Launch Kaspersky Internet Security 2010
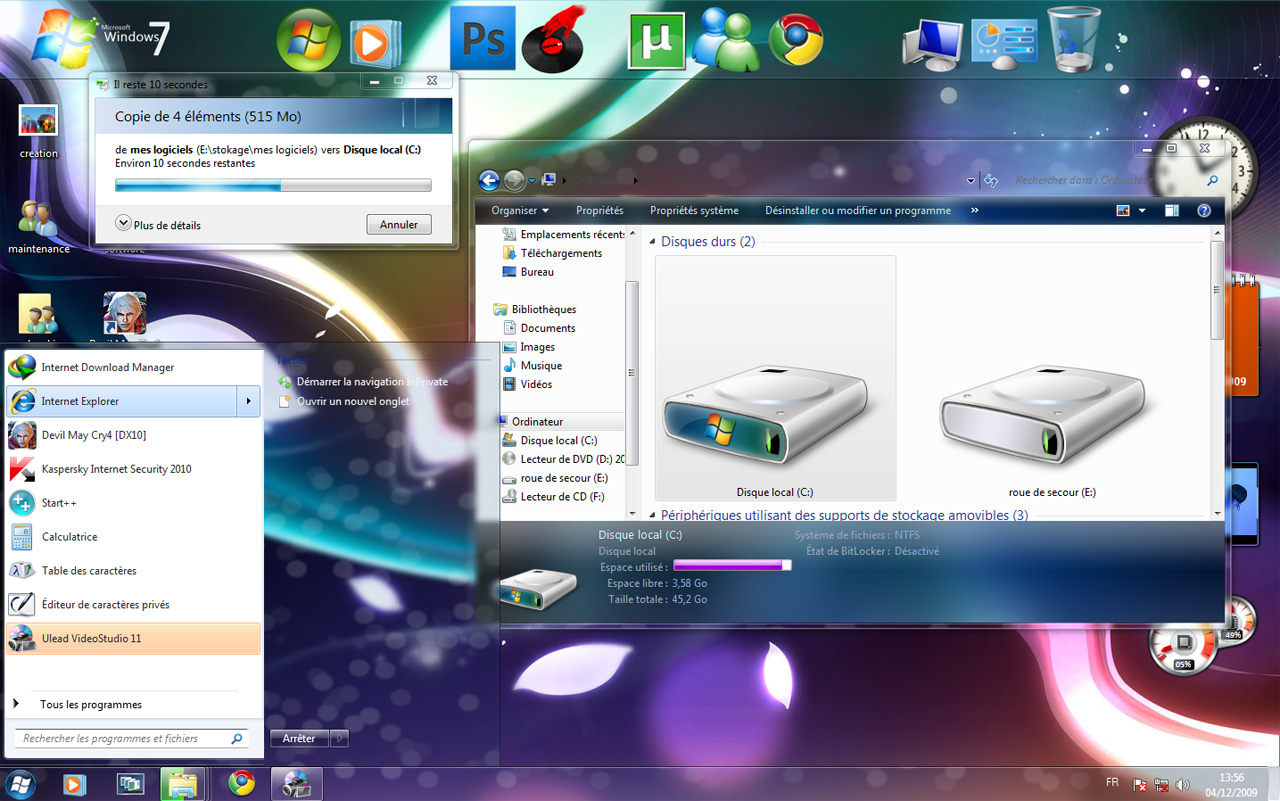Viewport: 1280px width, 801px height. 133,469
